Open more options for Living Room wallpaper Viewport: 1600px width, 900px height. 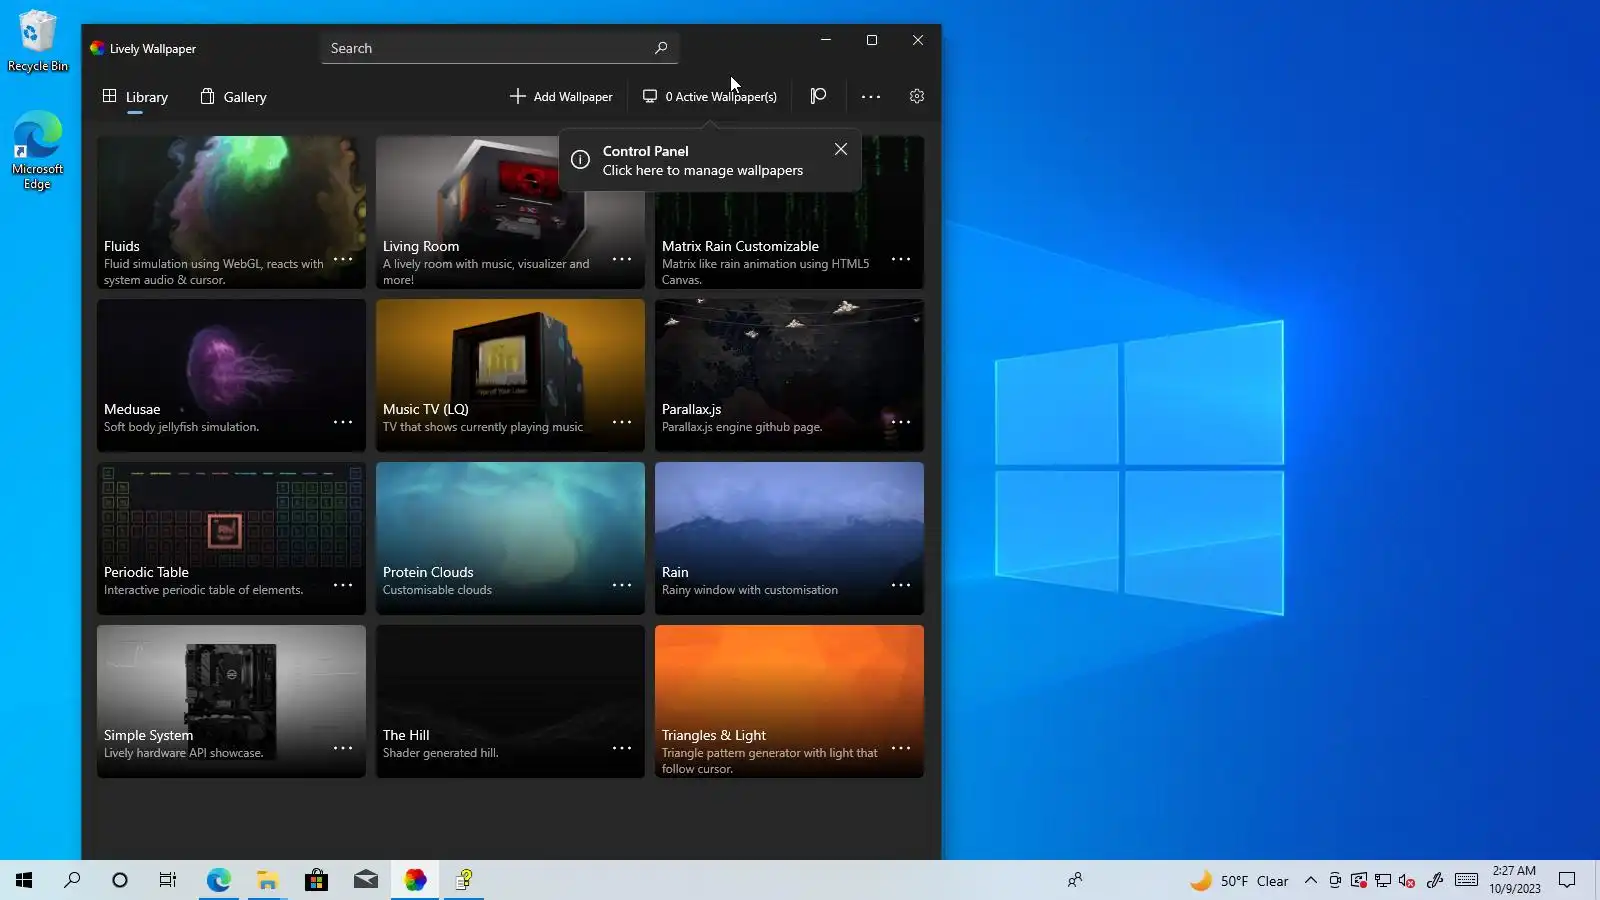click(x=622, y=259)
